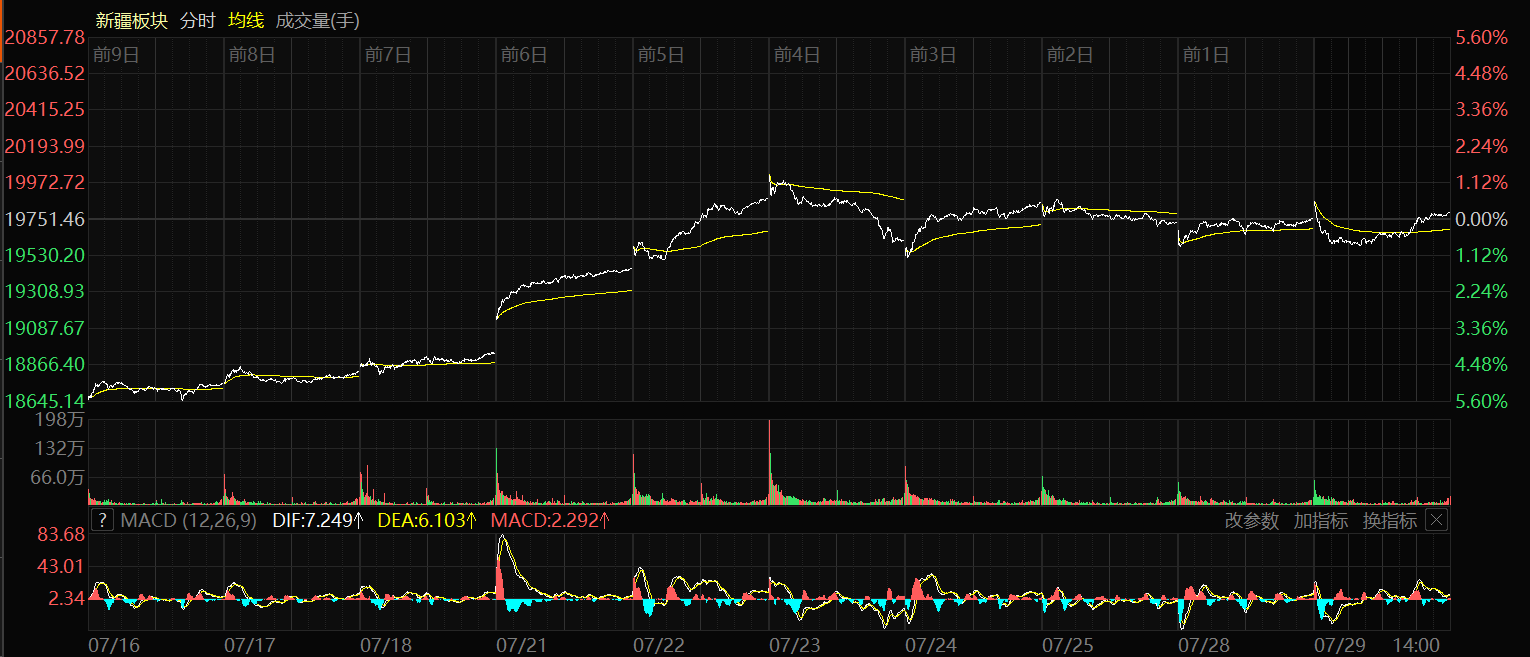The width and height of the screenshot is (1530, 657).
Task: Click the MACD help question mark icon
Action: click(x=102, y=520)
